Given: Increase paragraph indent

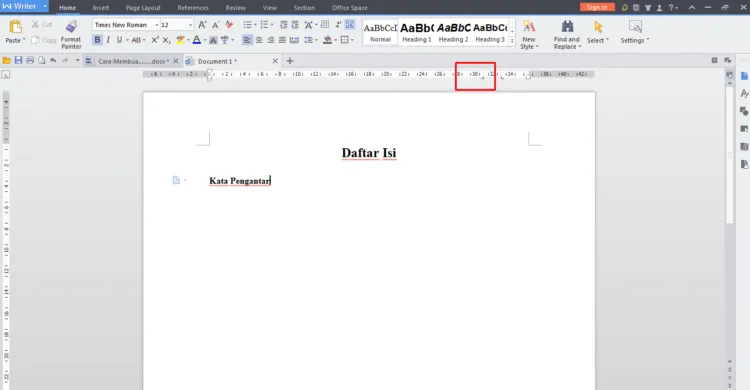Looking at the screenshot, I should pos(295,25).
